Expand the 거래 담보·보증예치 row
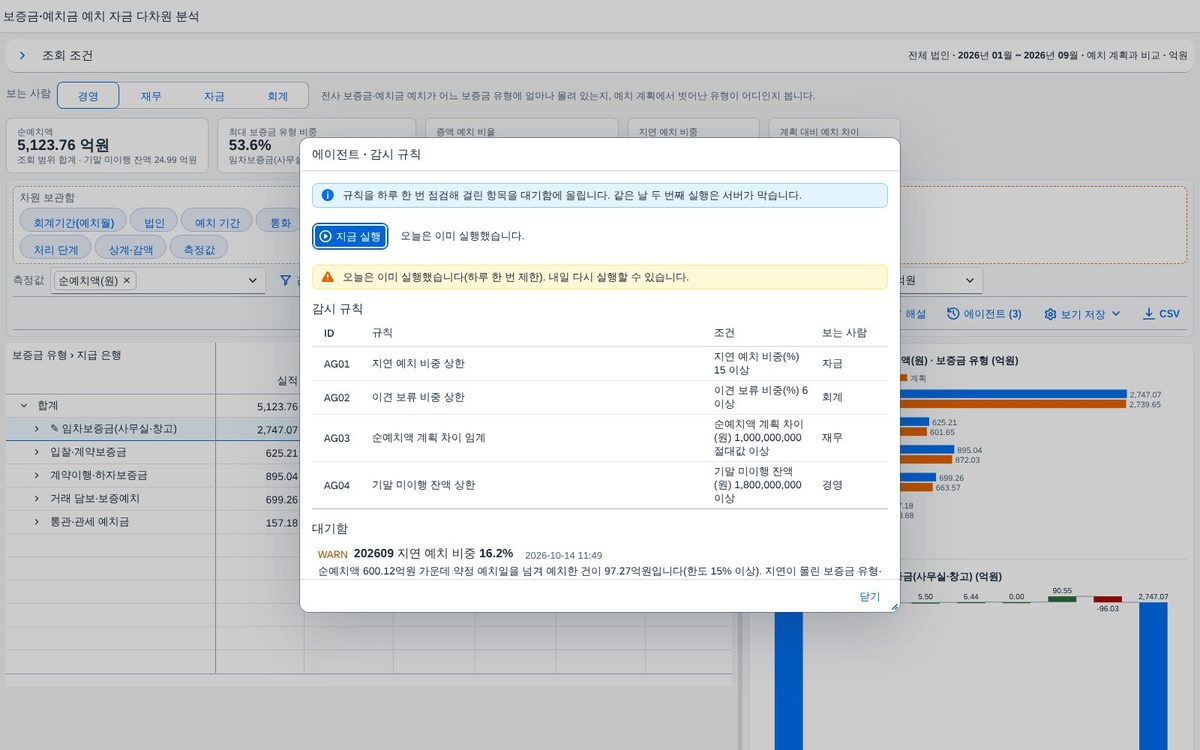The image size is (1200, 750). [37, 498]
